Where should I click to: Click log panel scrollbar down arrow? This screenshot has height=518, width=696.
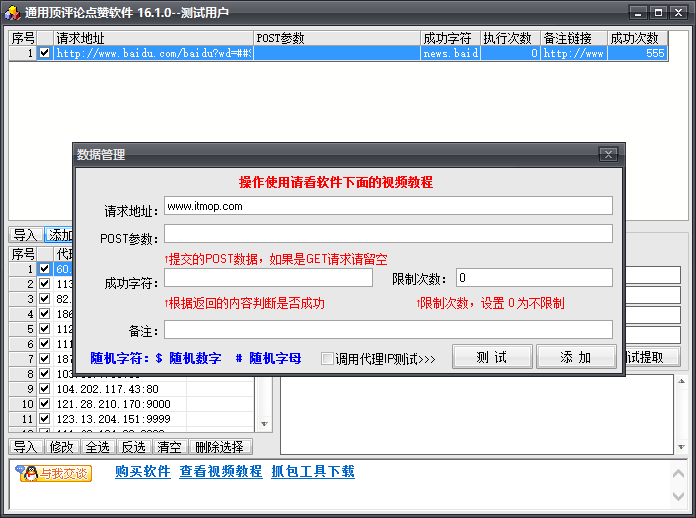point(681,447)
